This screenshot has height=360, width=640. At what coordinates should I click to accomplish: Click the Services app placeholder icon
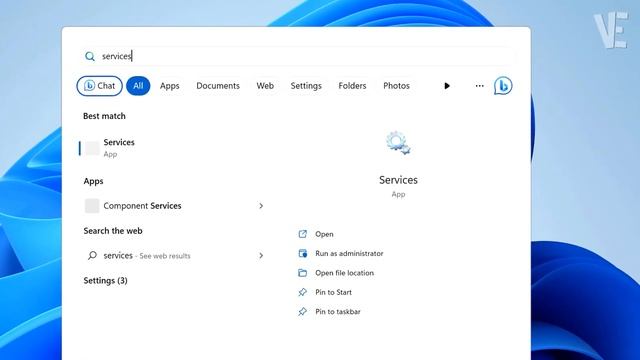click(x=92, y=148)
